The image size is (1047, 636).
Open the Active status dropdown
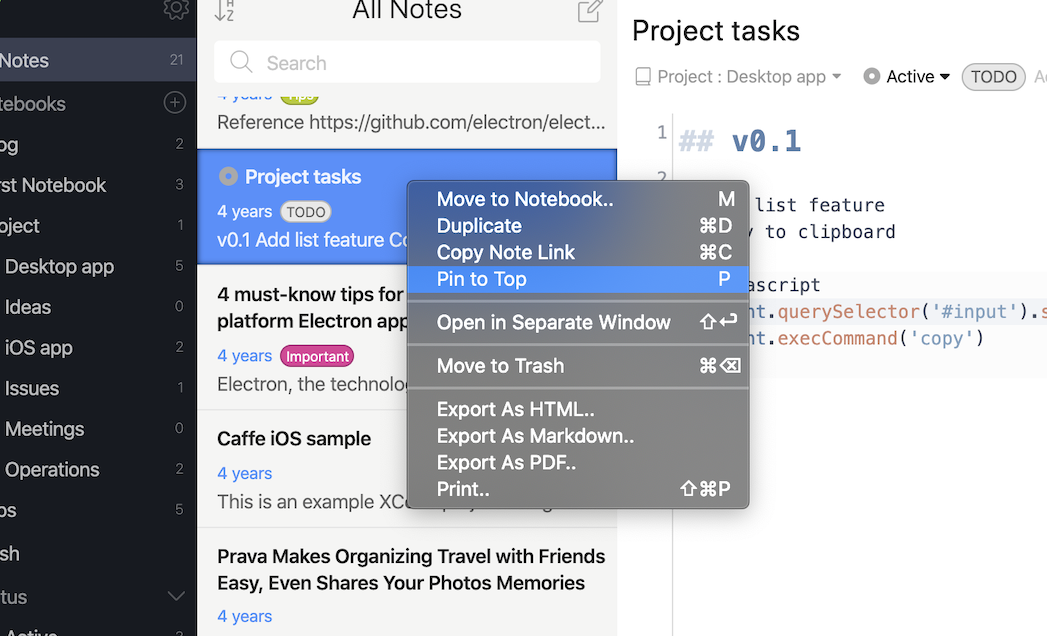(x=943, y=77)
